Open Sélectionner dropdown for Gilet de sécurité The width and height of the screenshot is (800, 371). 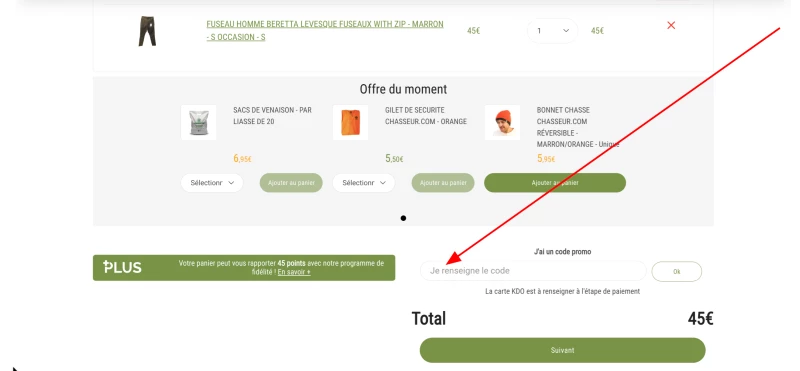pyautogui.click(x=364, y=183)
